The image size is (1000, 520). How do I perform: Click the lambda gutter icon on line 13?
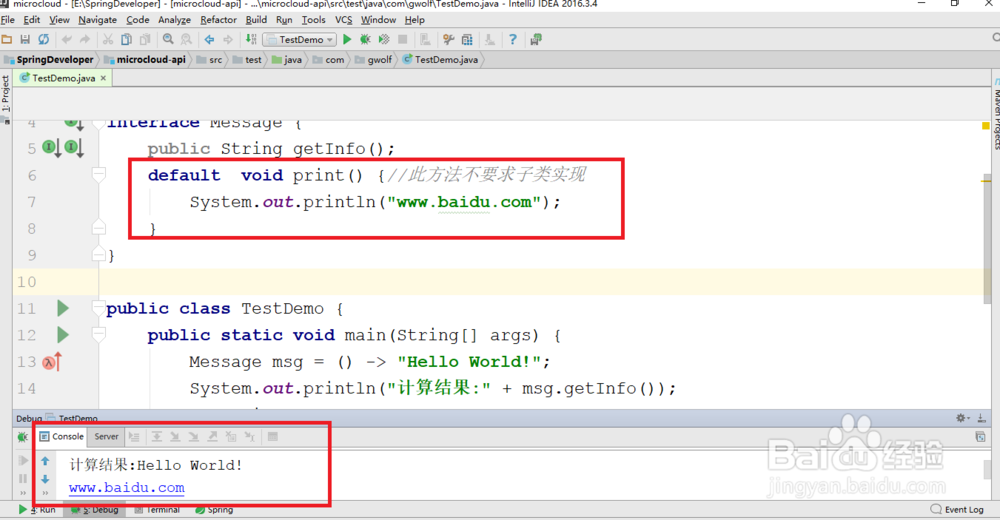point(52,362)
